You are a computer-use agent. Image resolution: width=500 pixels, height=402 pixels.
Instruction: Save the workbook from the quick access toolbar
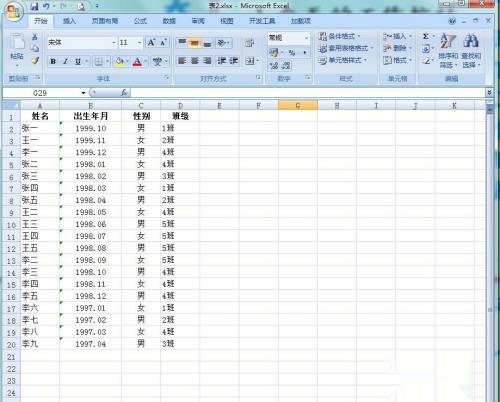(34, 6)
